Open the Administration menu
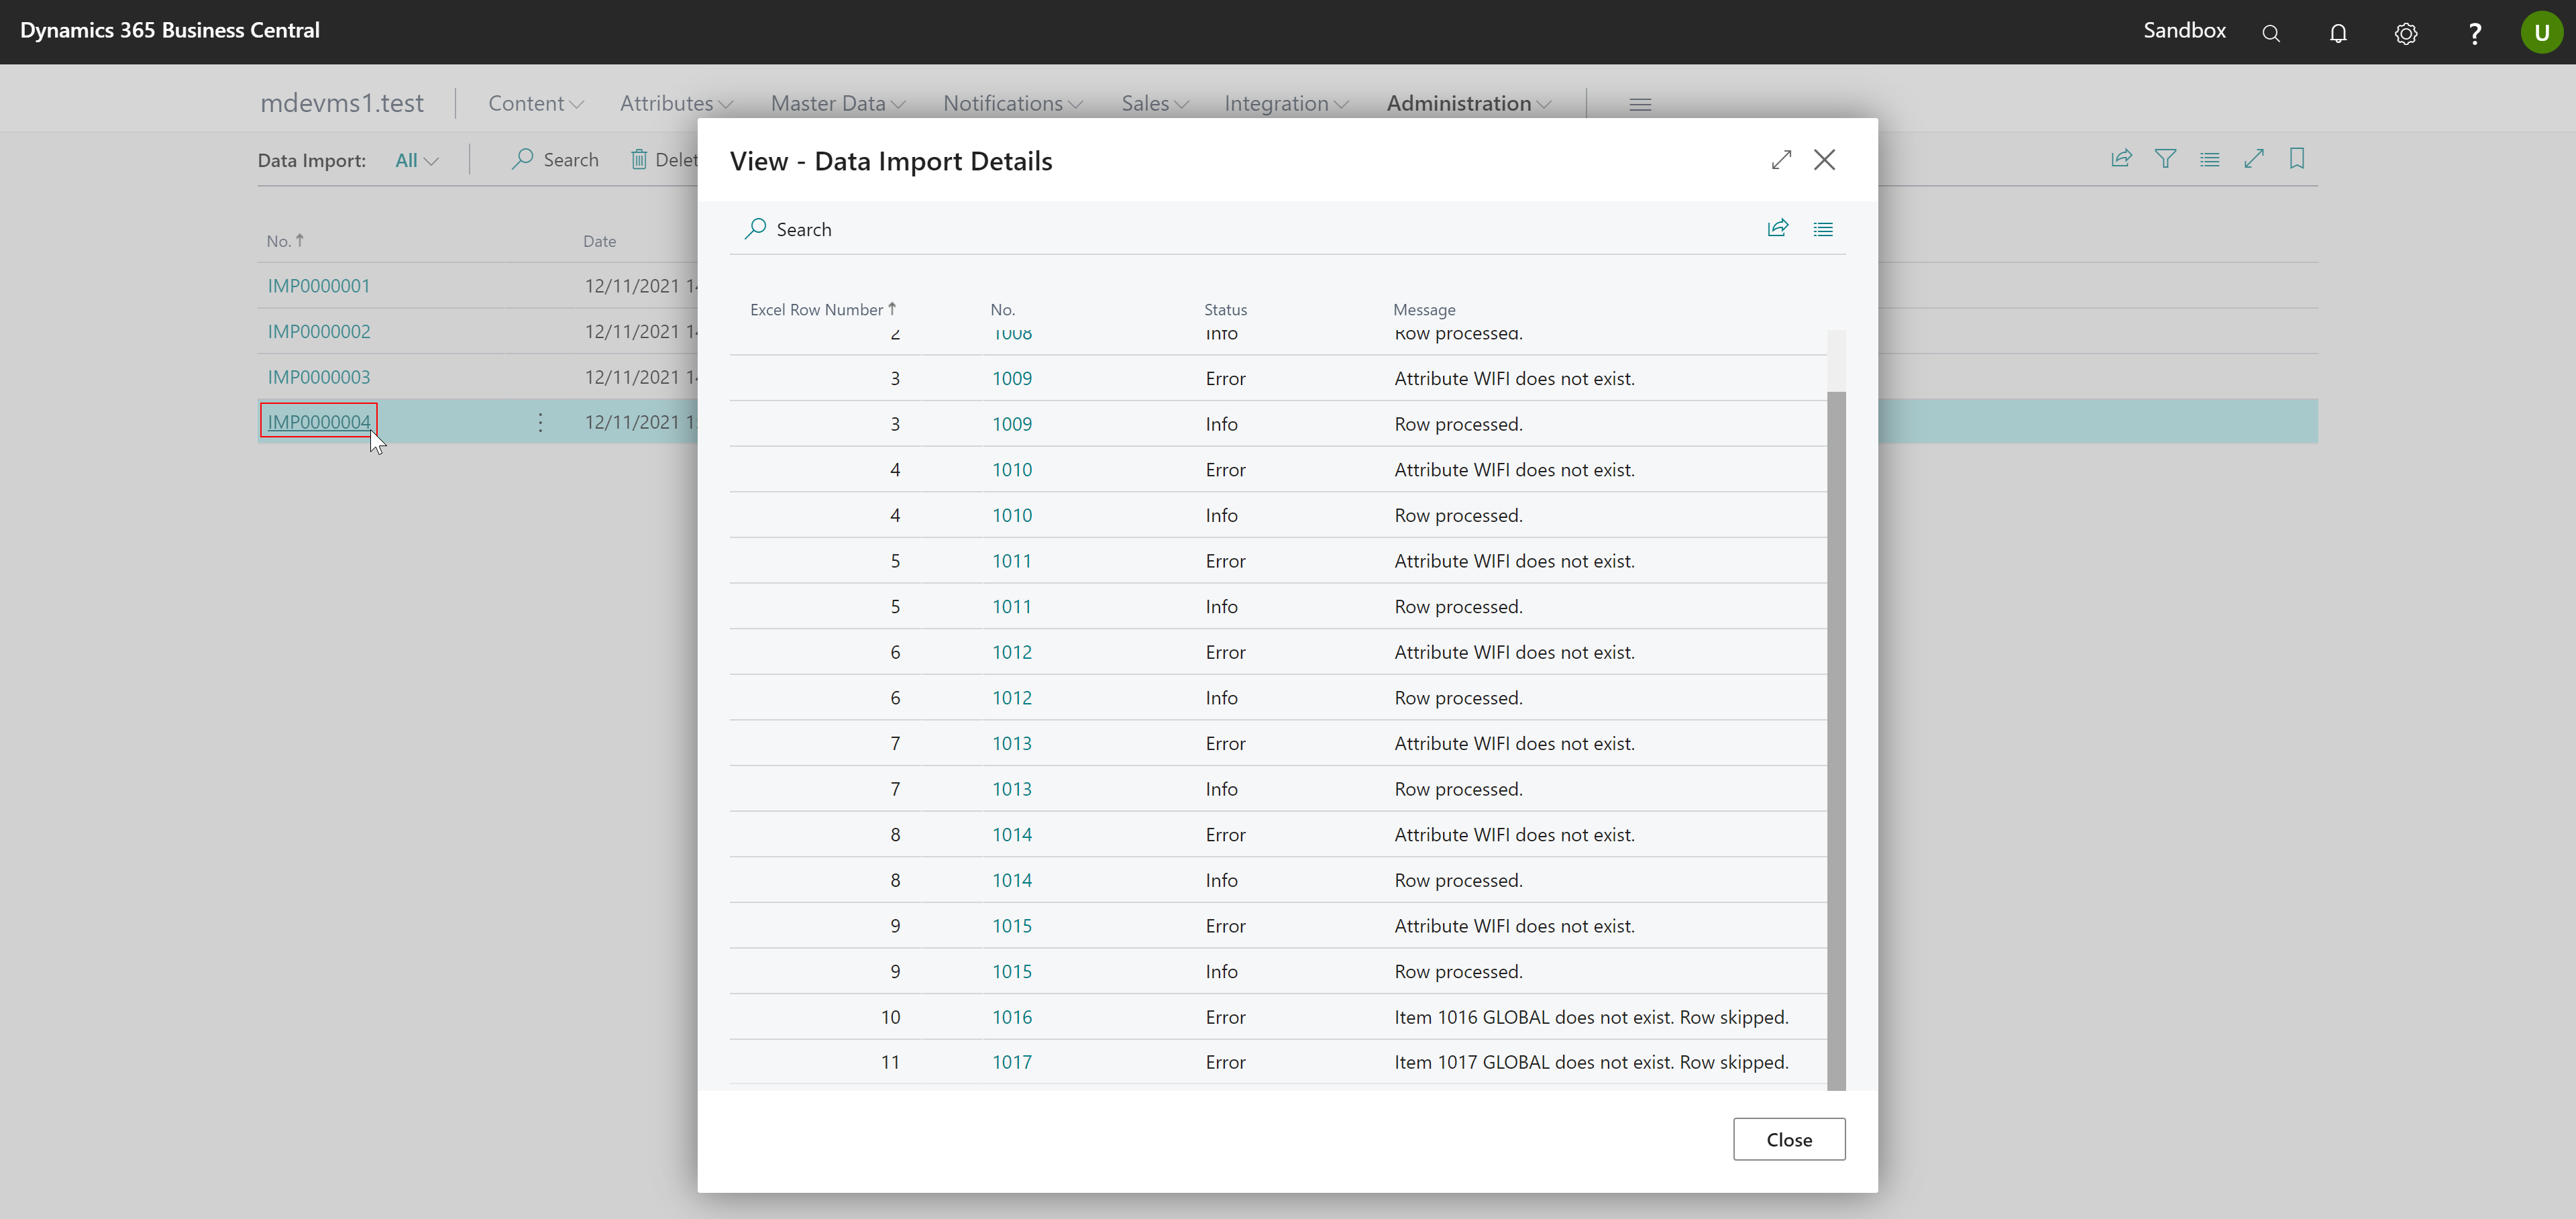 [x=1467, y=103]
